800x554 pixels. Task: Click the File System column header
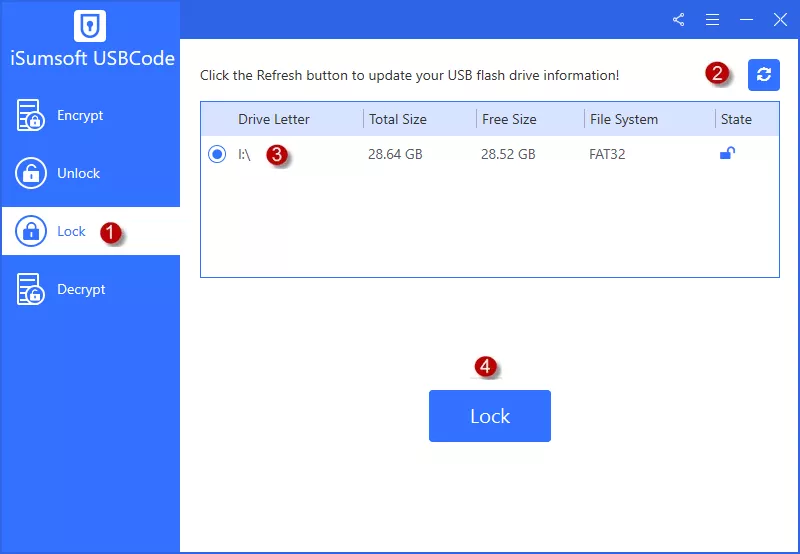pyautogui.click(x=624, y=119)
